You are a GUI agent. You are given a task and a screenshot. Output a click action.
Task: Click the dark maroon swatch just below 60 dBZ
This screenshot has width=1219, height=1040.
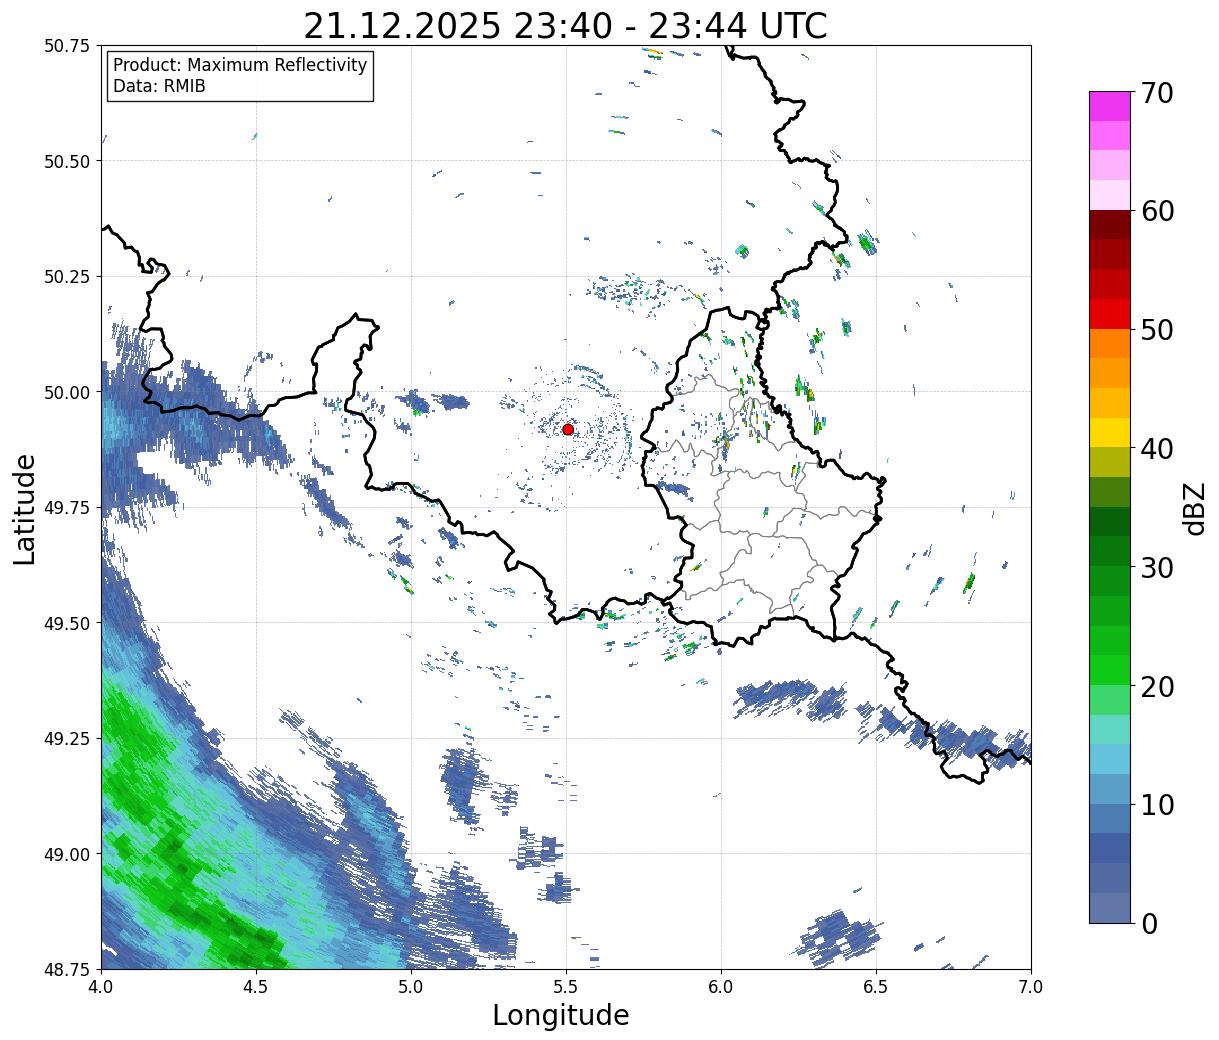1110,225
